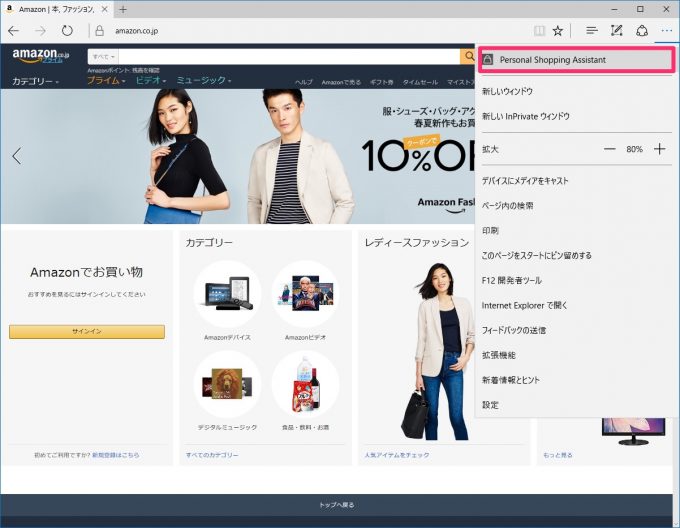Viewport: 680px width, 528px height.
Task: Show previous banner with left arrow
Action: (17, 156)
